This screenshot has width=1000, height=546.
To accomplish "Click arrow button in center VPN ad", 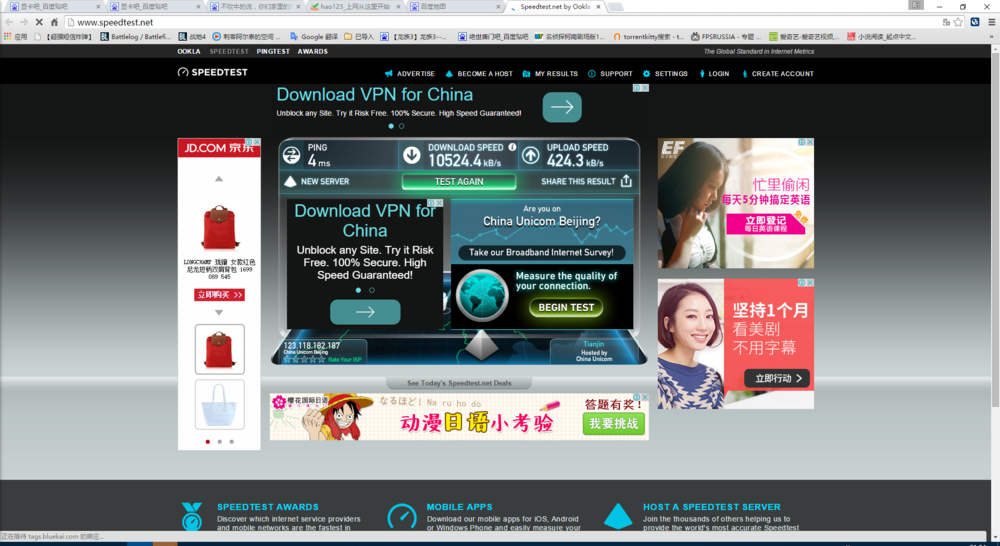I will coord(365,312).
